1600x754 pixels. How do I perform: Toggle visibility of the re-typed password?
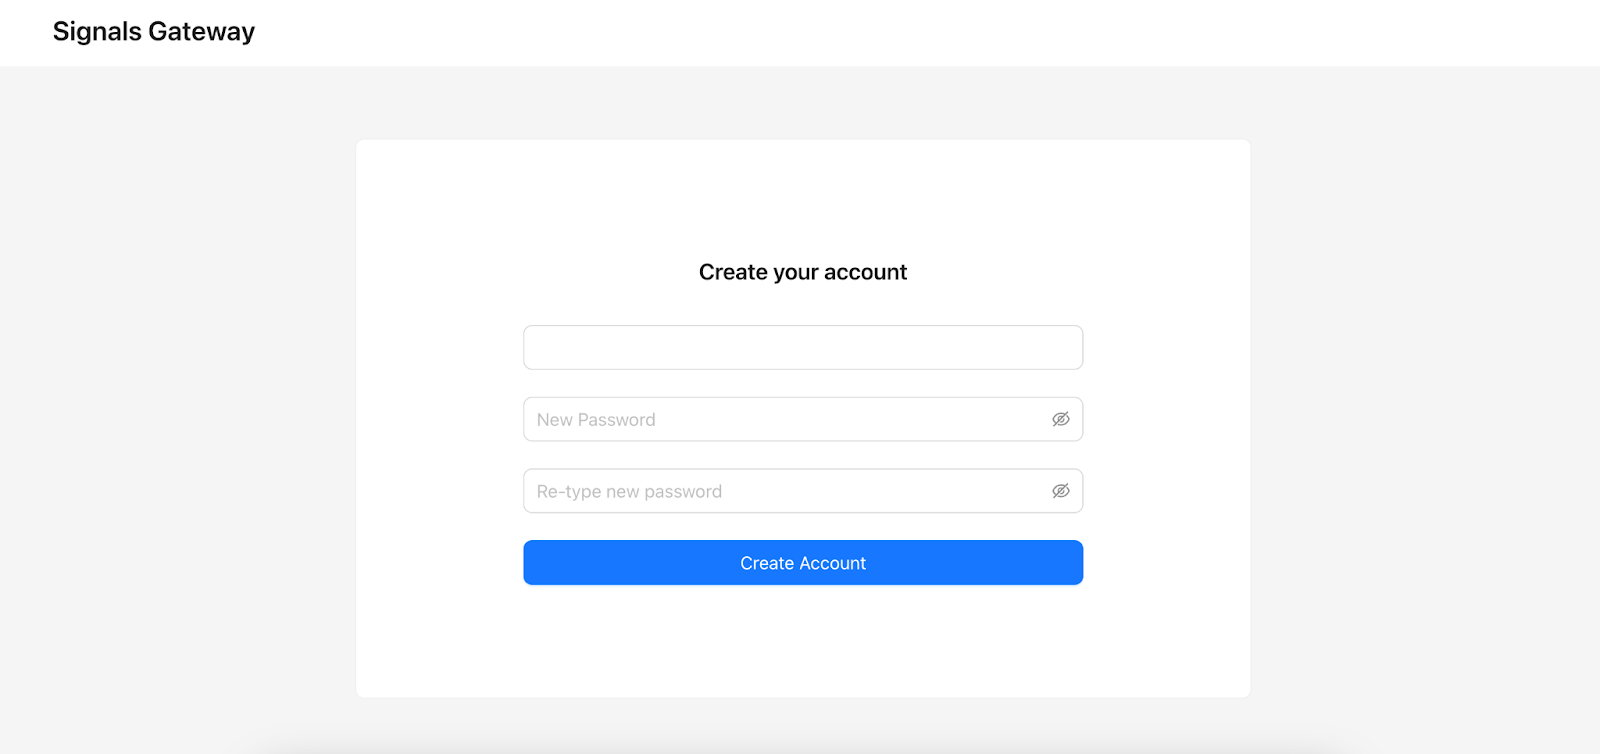pos(1061,491)
